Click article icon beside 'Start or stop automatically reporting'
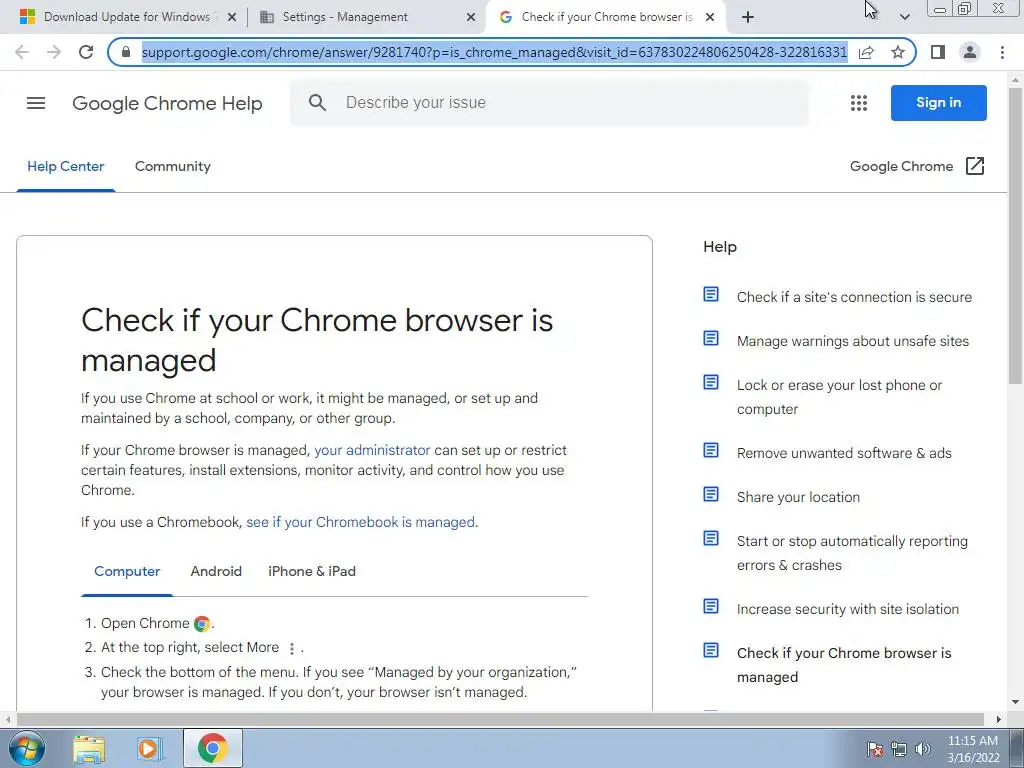1024x768 pixels. [x=711, y=538]
